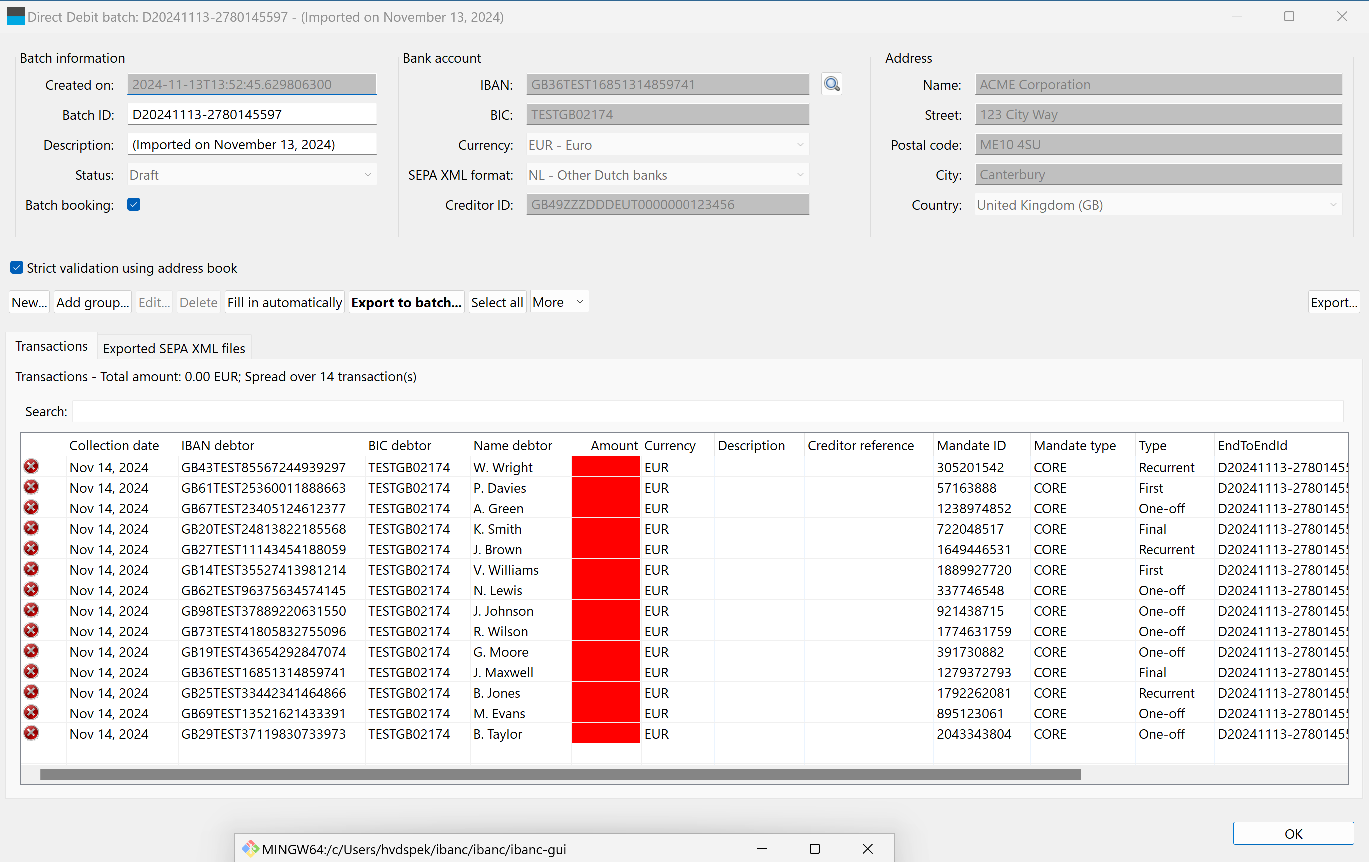Click into the transactions Search field
This screenshot has width=1369, height=862.
pos(707,411)
